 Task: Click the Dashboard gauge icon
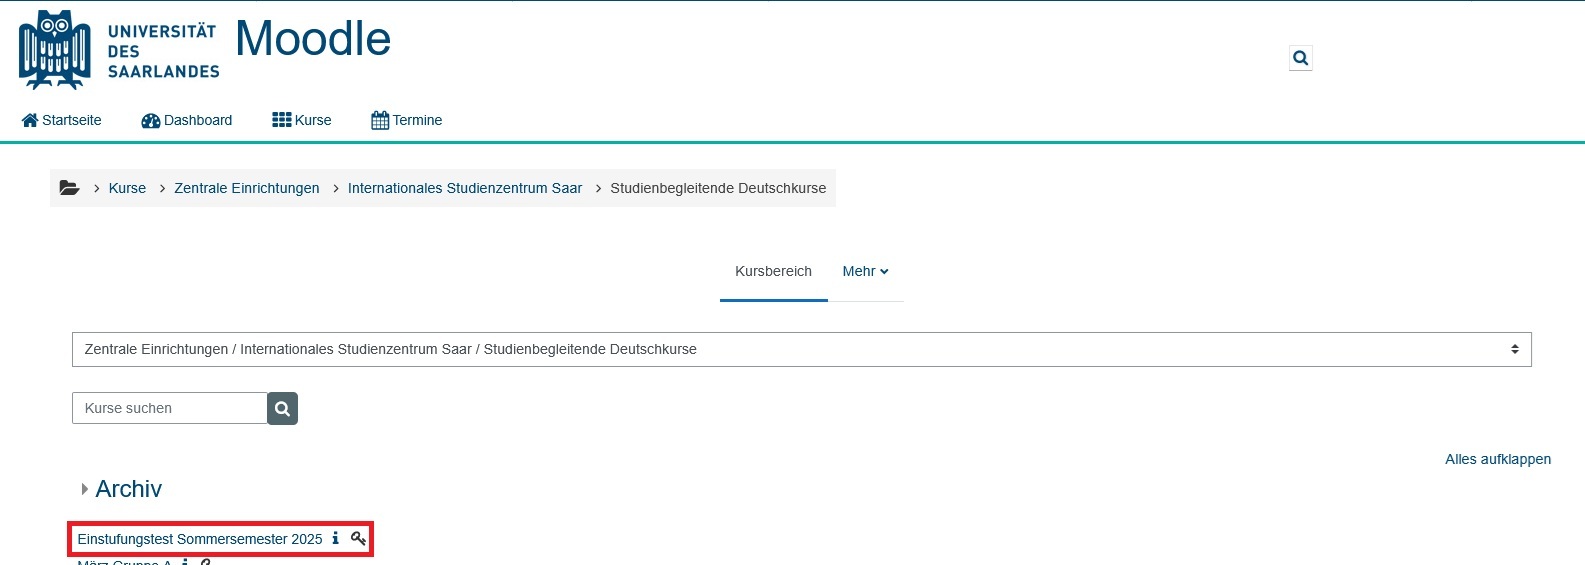[151, 120]
